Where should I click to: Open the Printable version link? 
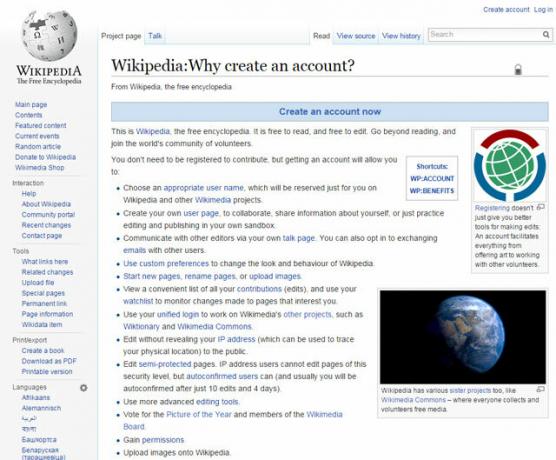pyautogui.click(x=47, y=372)
